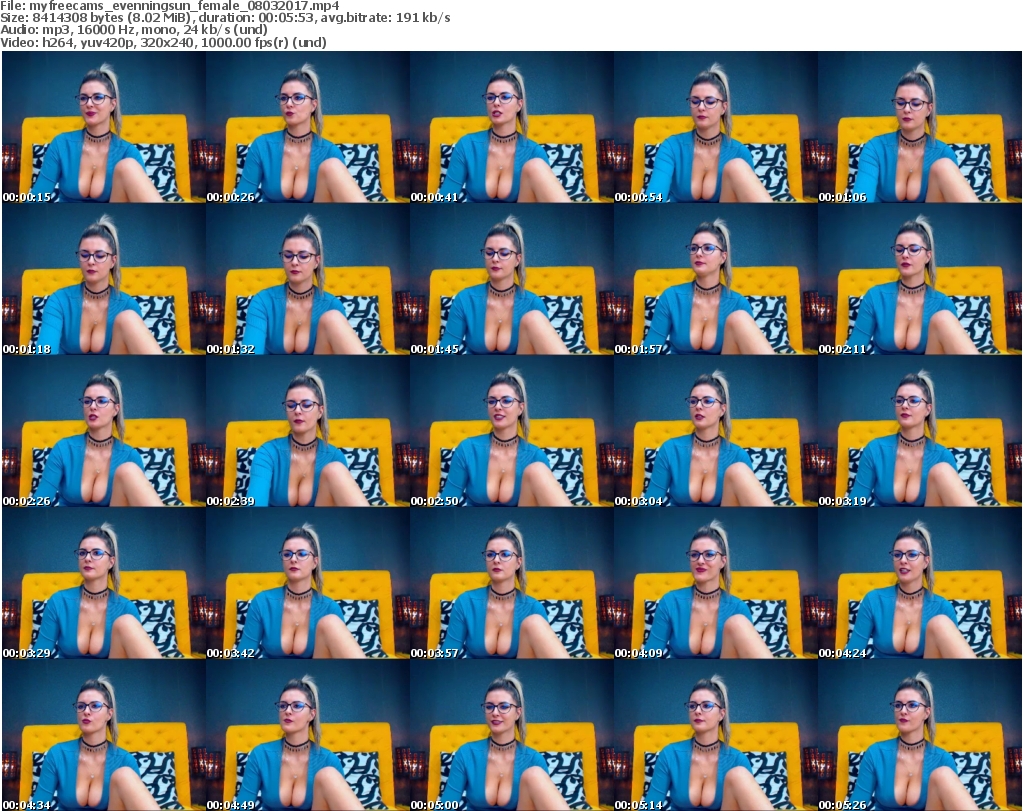
Task: Pick the preview frame marked 00:03:19
Action: point(920,431)
